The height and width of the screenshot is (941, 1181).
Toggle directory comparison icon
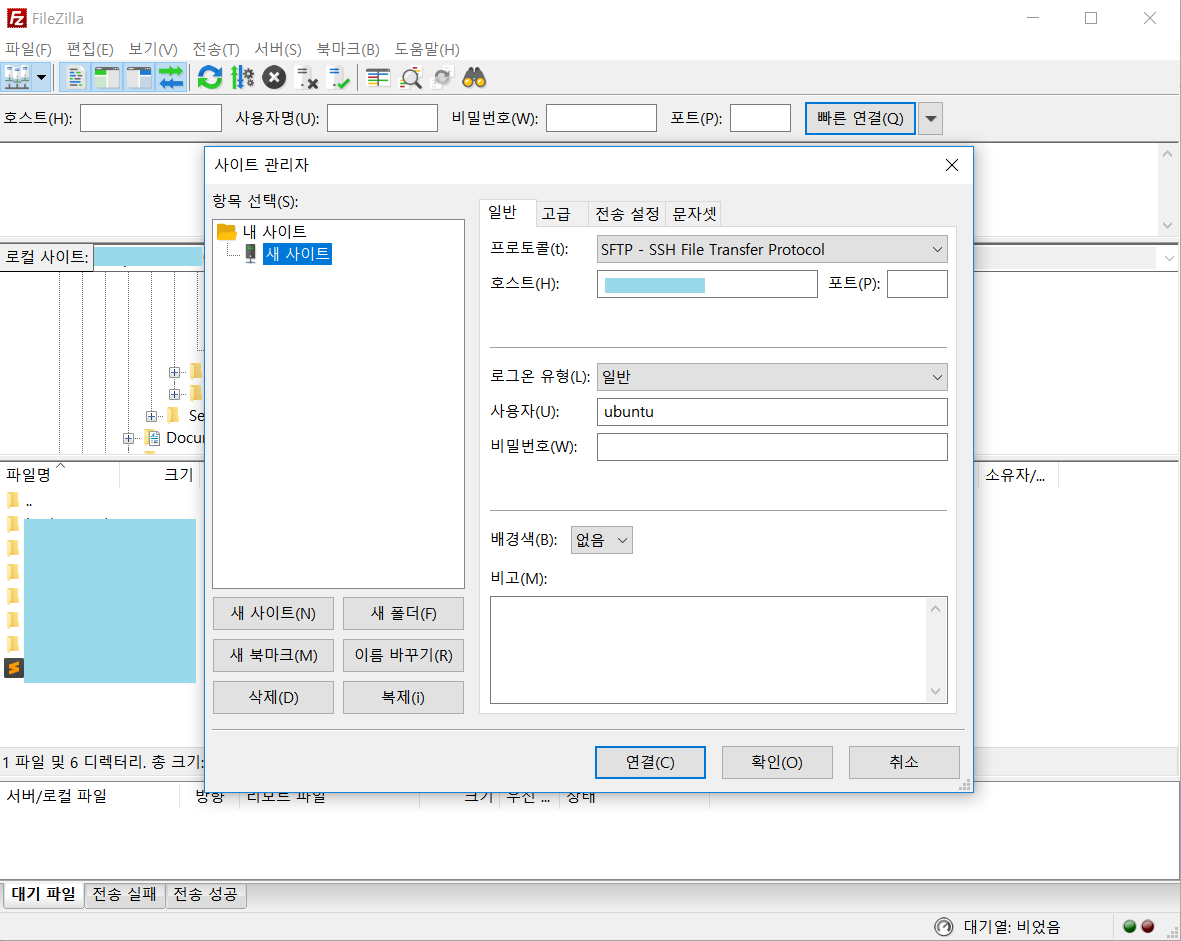[410, 78]
